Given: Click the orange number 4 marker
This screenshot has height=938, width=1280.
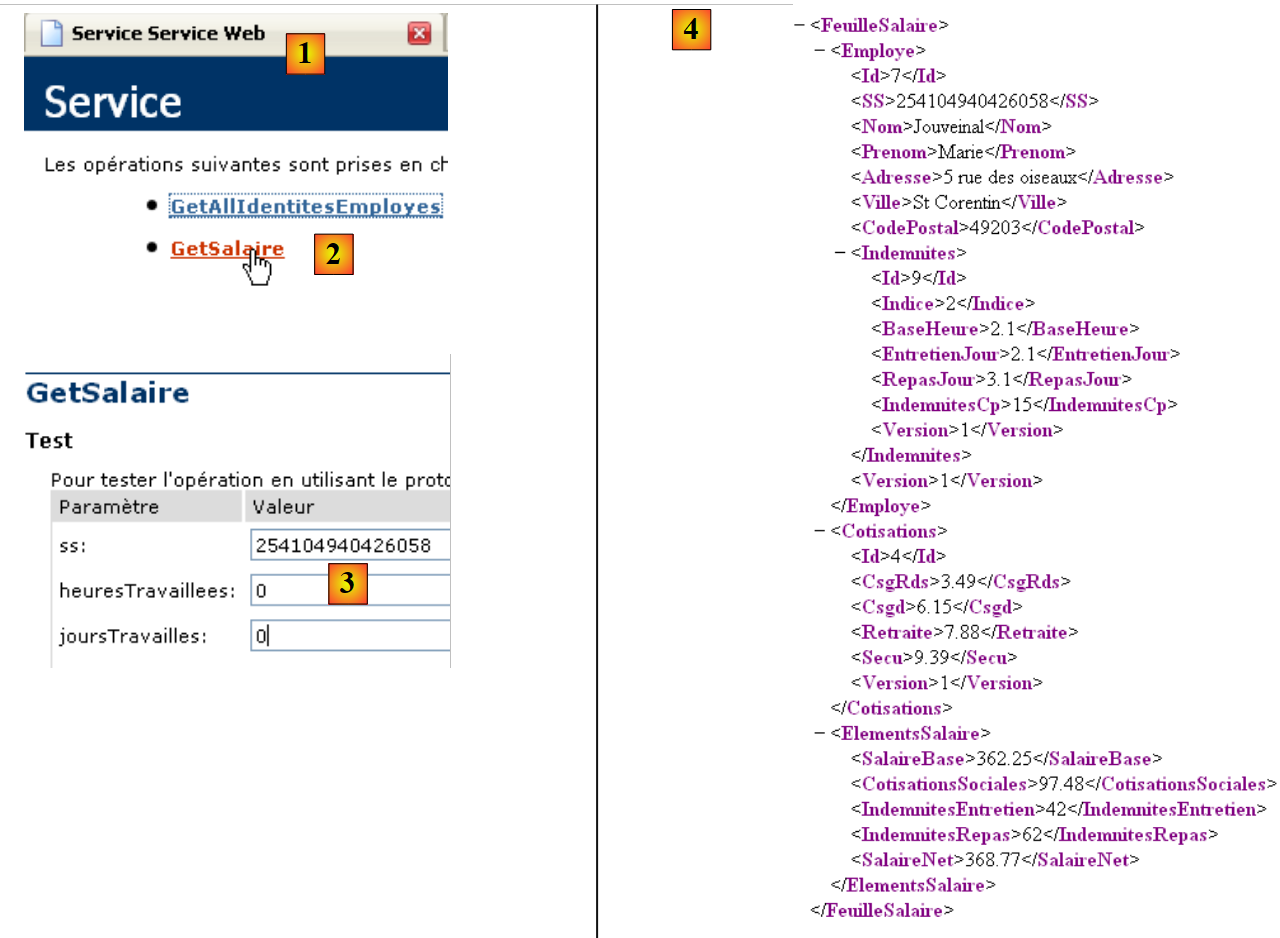Looking at the screenshot, I should click(x=690, y=30).
